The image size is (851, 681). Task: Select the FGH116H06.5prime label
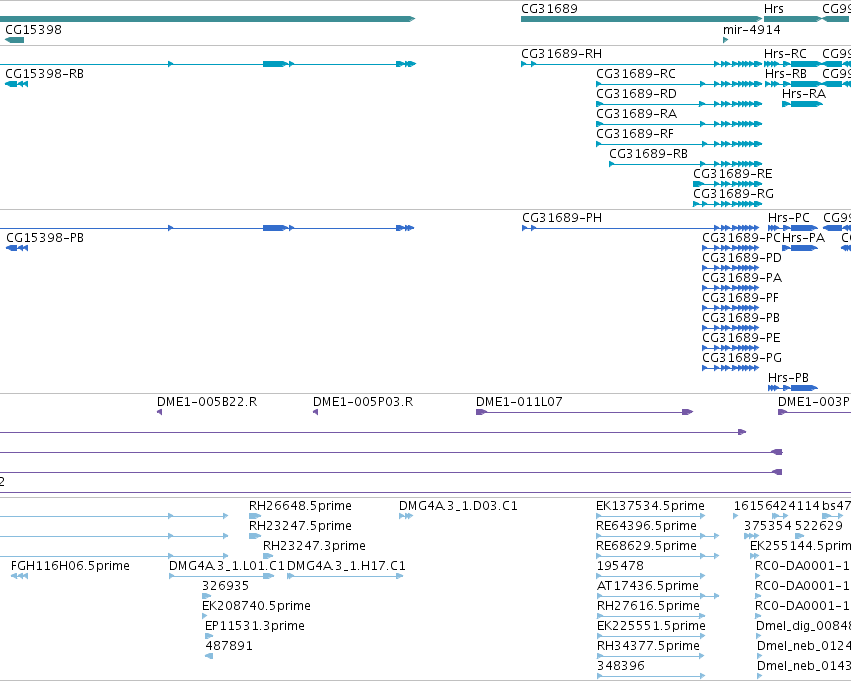[70, 566]
